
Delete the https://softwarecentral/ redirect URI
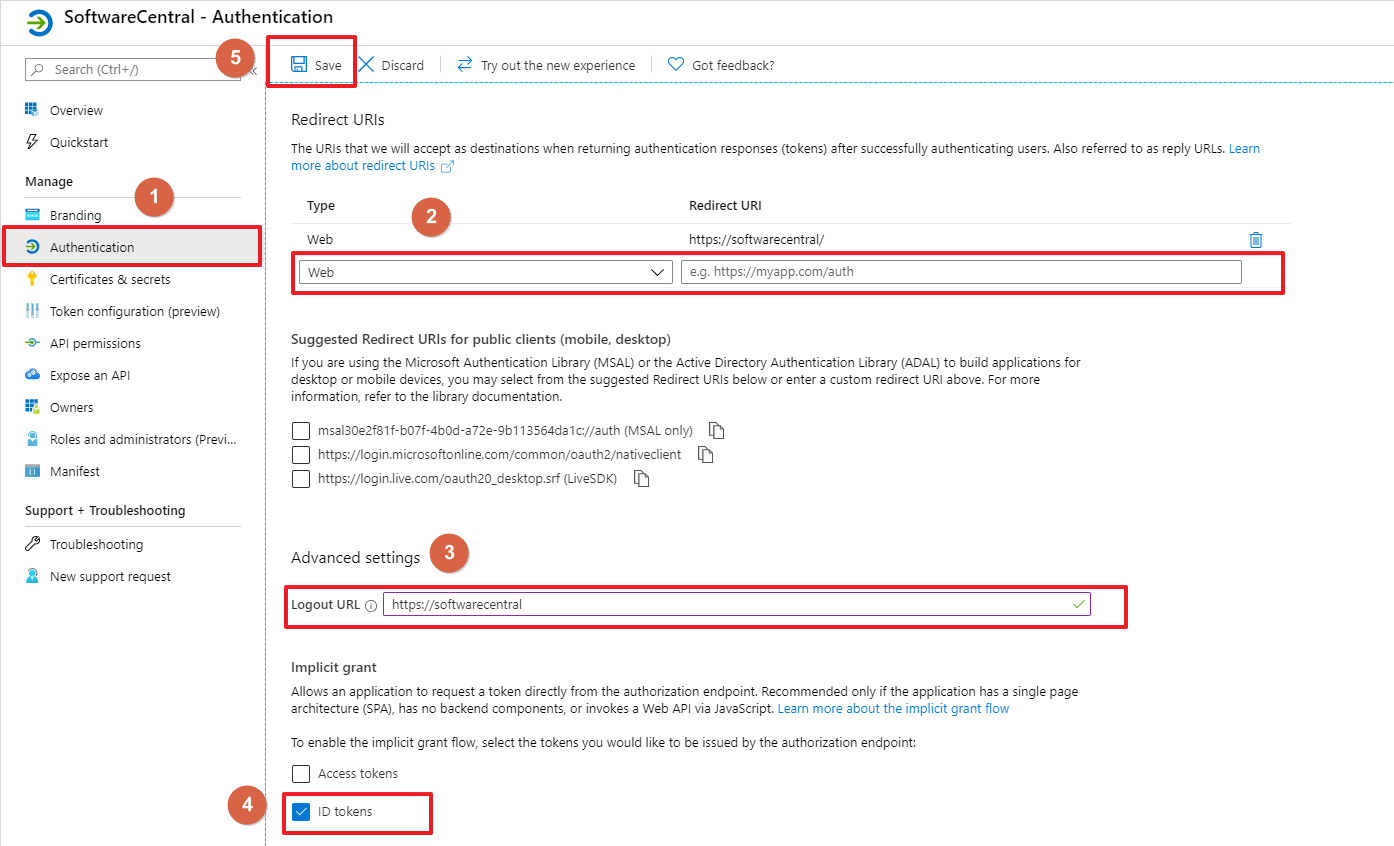click(x=1256, y=240)
